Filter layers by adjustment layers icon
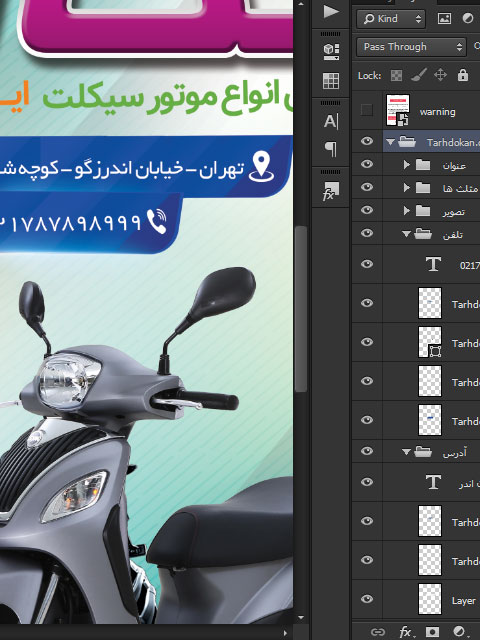 point(468,18)
